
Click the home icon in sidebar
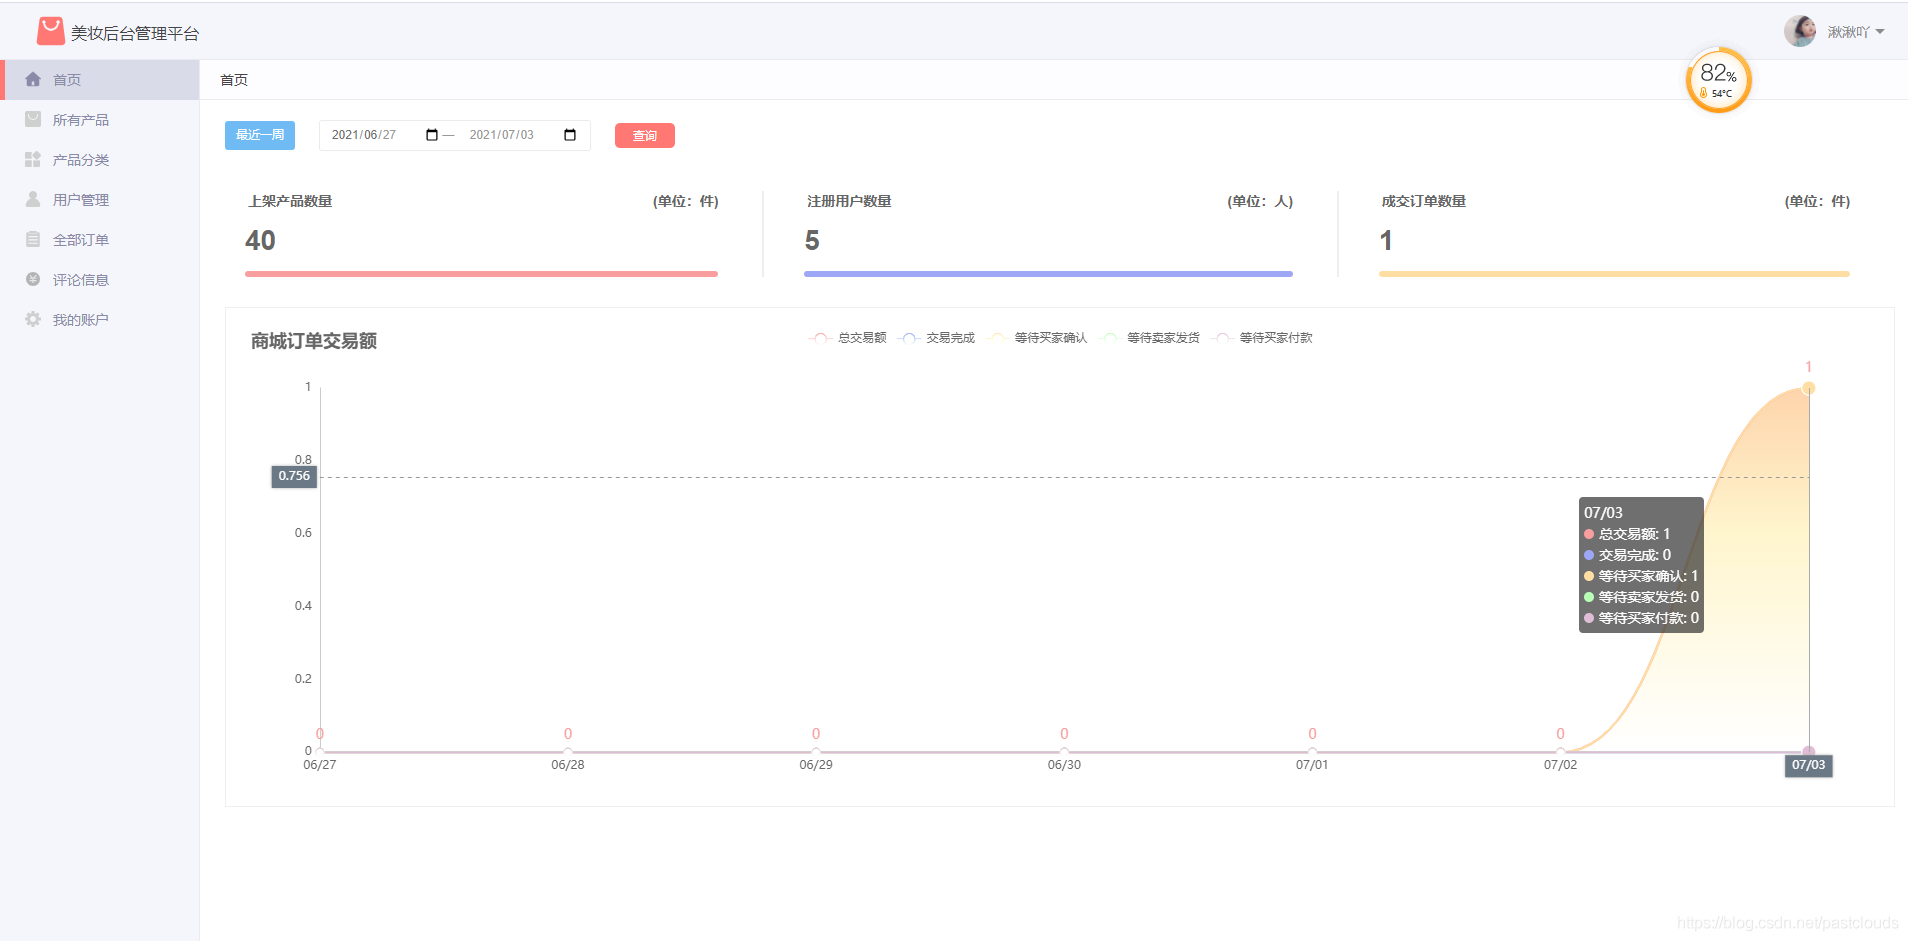33,79
